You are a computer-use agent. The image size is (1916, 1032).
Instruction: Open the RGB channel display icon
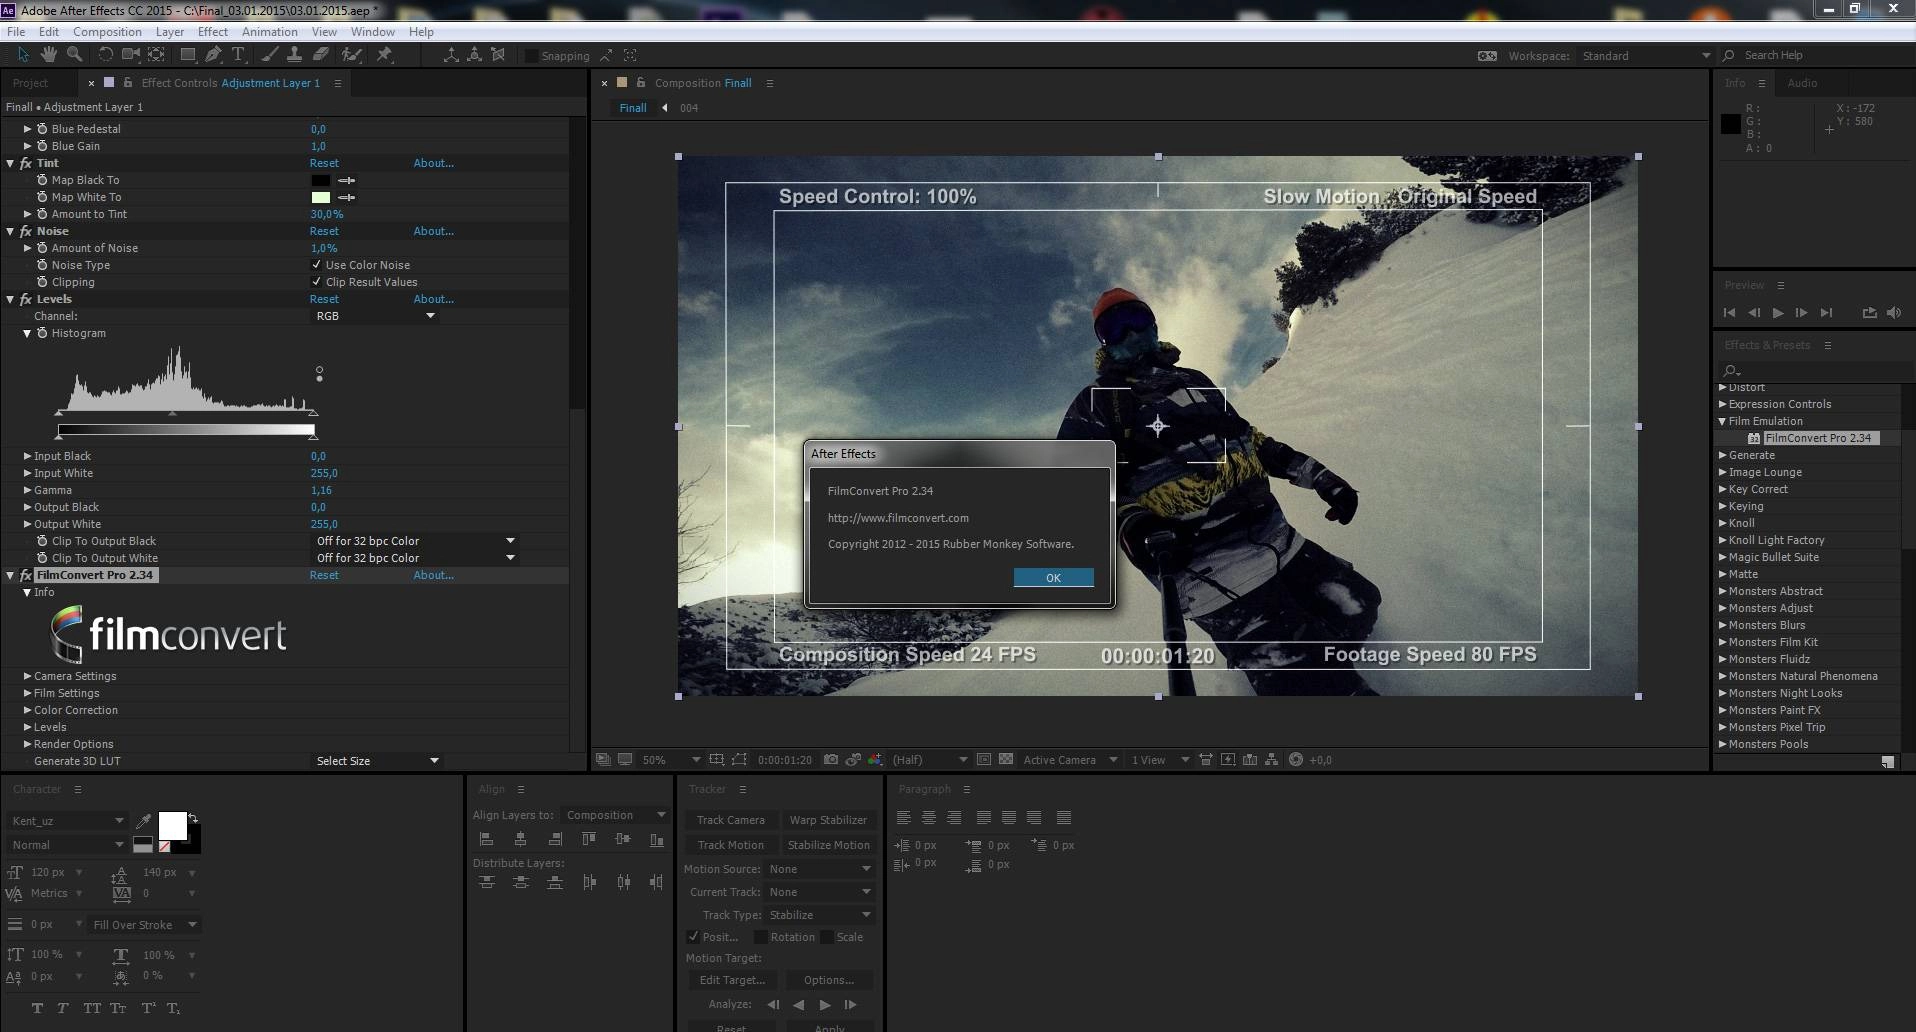pyautogui.click(x=875, y=760)
